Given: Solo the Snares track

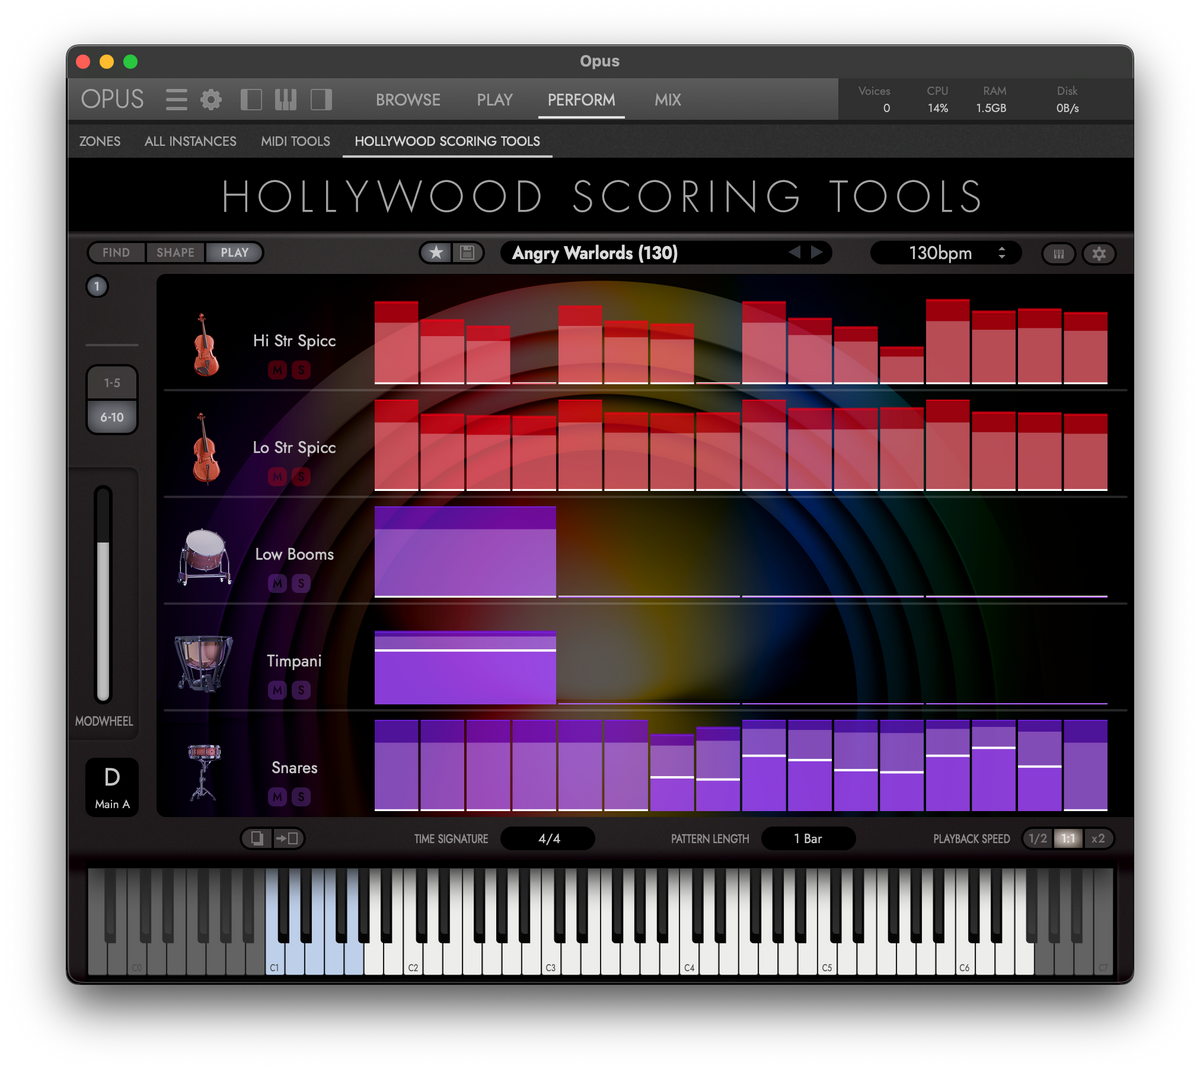Looking at the screenshot, I should pos(301,797).
